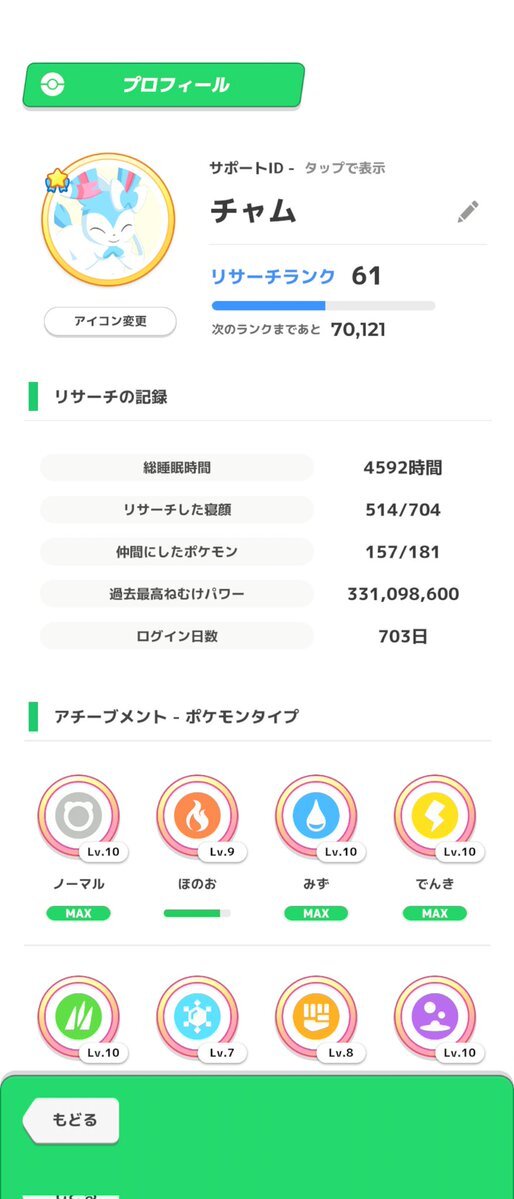Screen dimensions: 514x1199
Task: Click the Fire type progress bar
Action: [x=197, y=913]
